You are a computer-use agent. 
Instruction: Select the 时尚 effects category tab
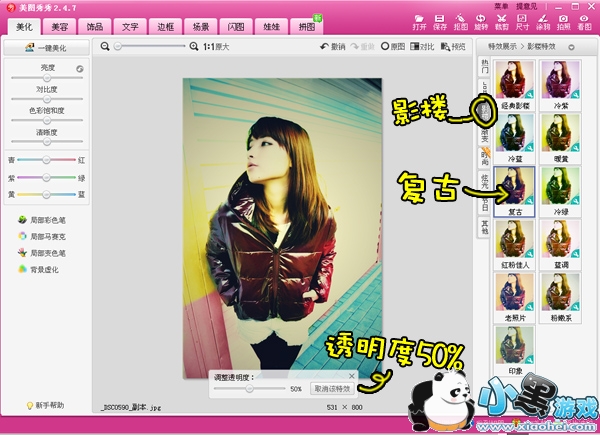click(x=484, y=158)
